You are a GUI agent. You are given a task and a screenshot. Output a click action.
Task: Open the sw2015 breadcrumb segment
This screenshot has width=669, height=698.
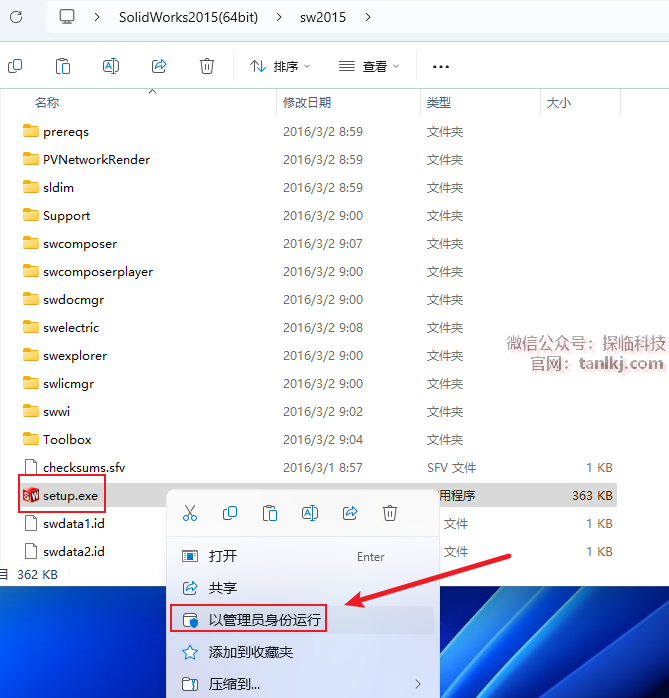(323, 17)
